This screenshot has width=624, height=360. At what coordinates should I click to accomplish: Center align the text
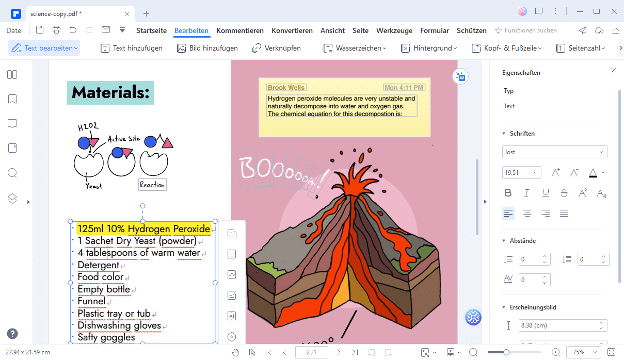(x=527, y=214)
